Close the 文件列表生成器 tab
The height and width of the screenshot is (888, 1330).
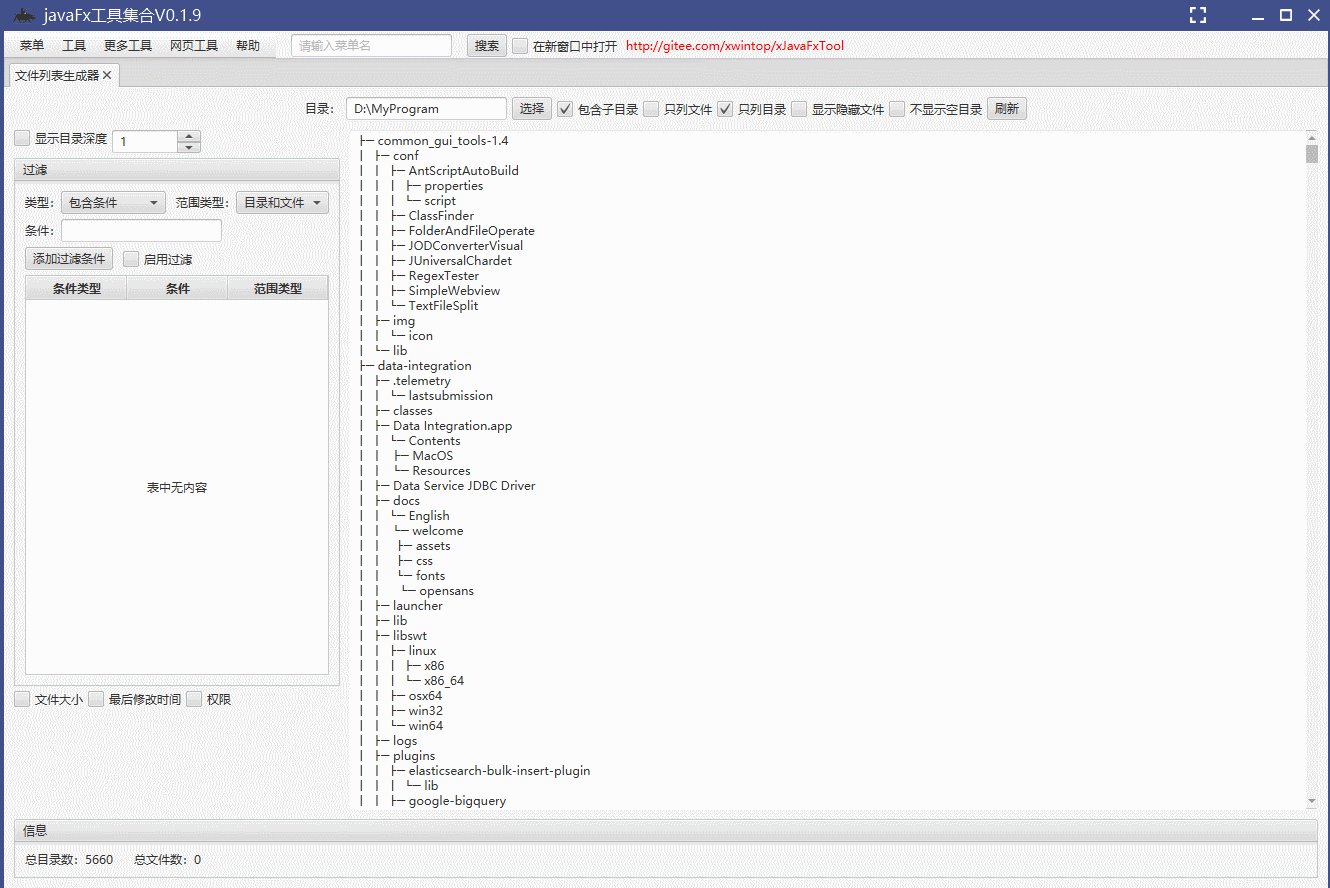point(107,75)
